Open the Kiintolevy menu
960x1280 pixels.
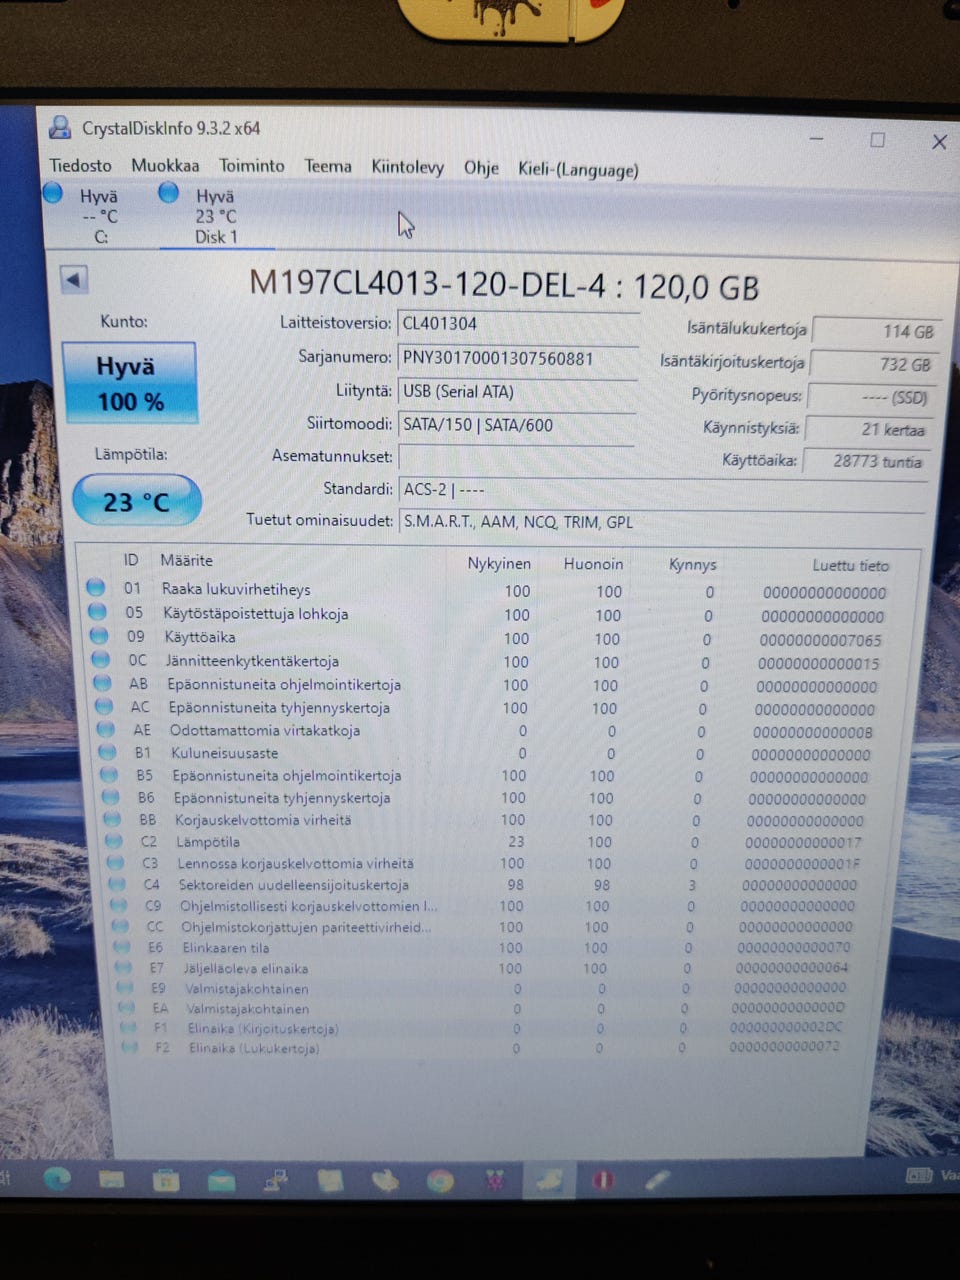point(407,167)
